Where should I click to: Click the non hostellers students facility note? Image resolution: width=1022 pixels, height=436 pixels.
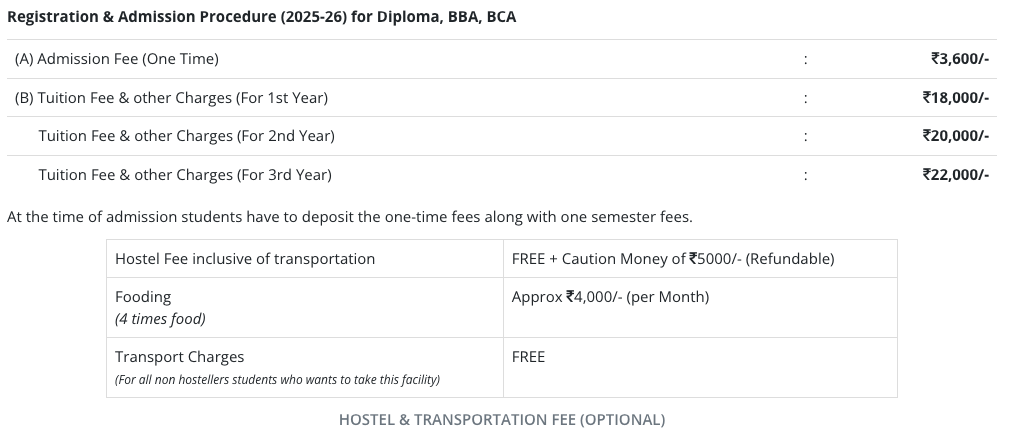[x=277, y=380]
